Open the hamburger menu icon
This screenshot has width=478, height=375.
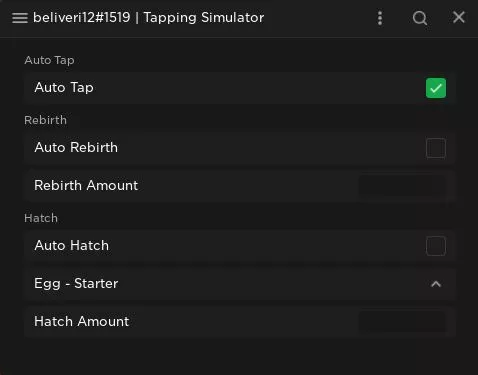[x=20, y=18]
